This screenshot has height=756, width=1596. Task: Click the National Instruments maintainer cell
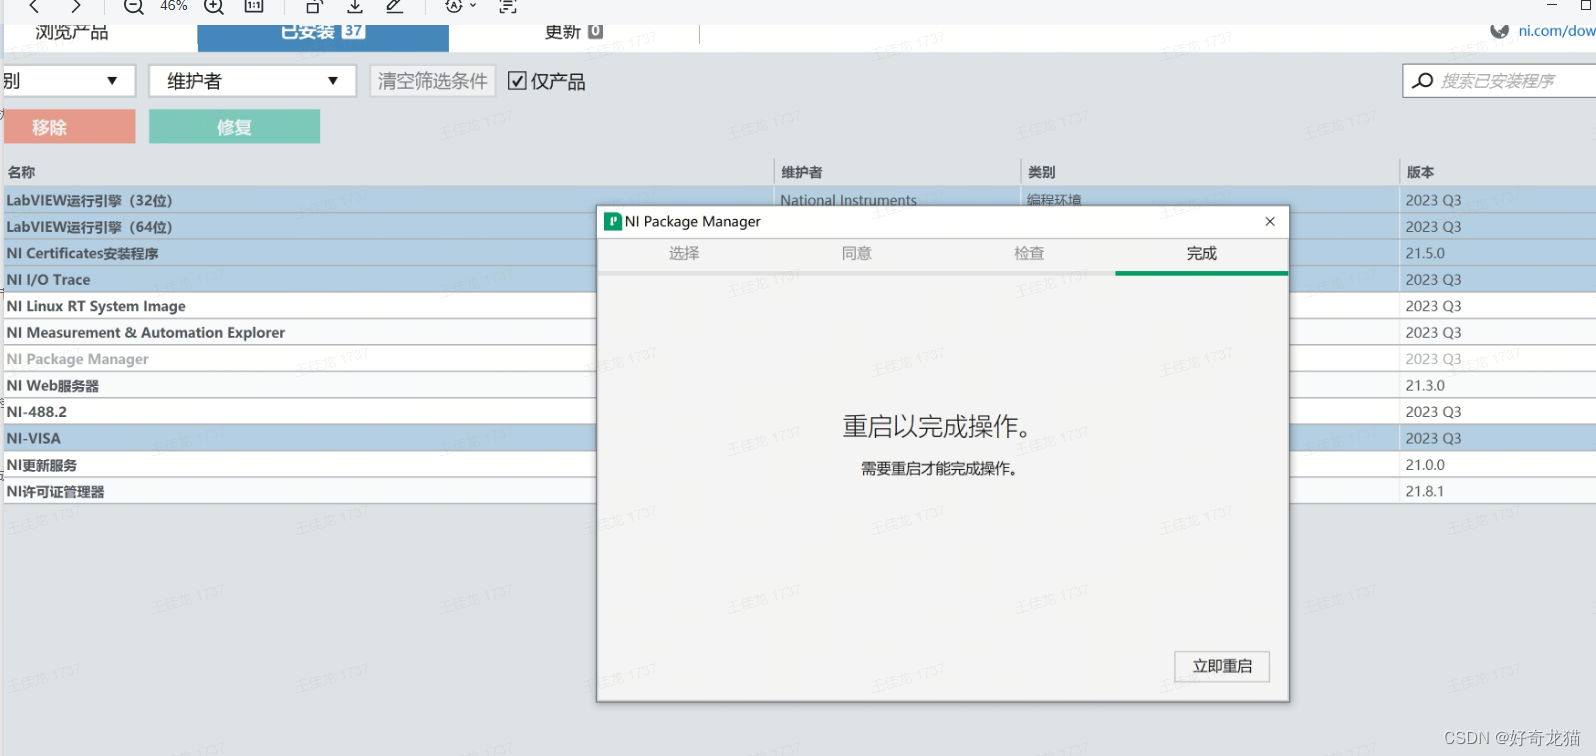[x=848, y=199]
